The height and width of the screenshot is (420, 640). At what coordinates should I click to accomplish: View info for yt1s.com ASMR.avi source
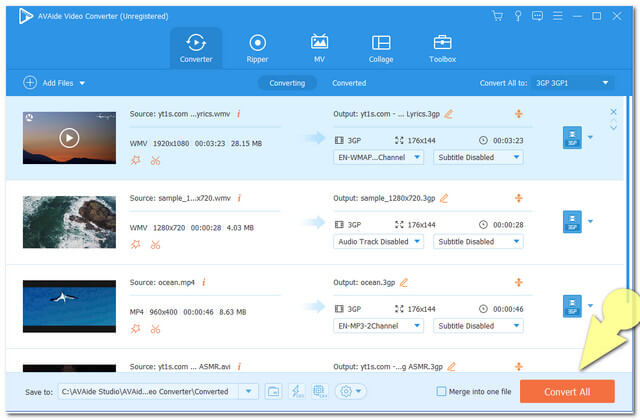coord(239,366)
